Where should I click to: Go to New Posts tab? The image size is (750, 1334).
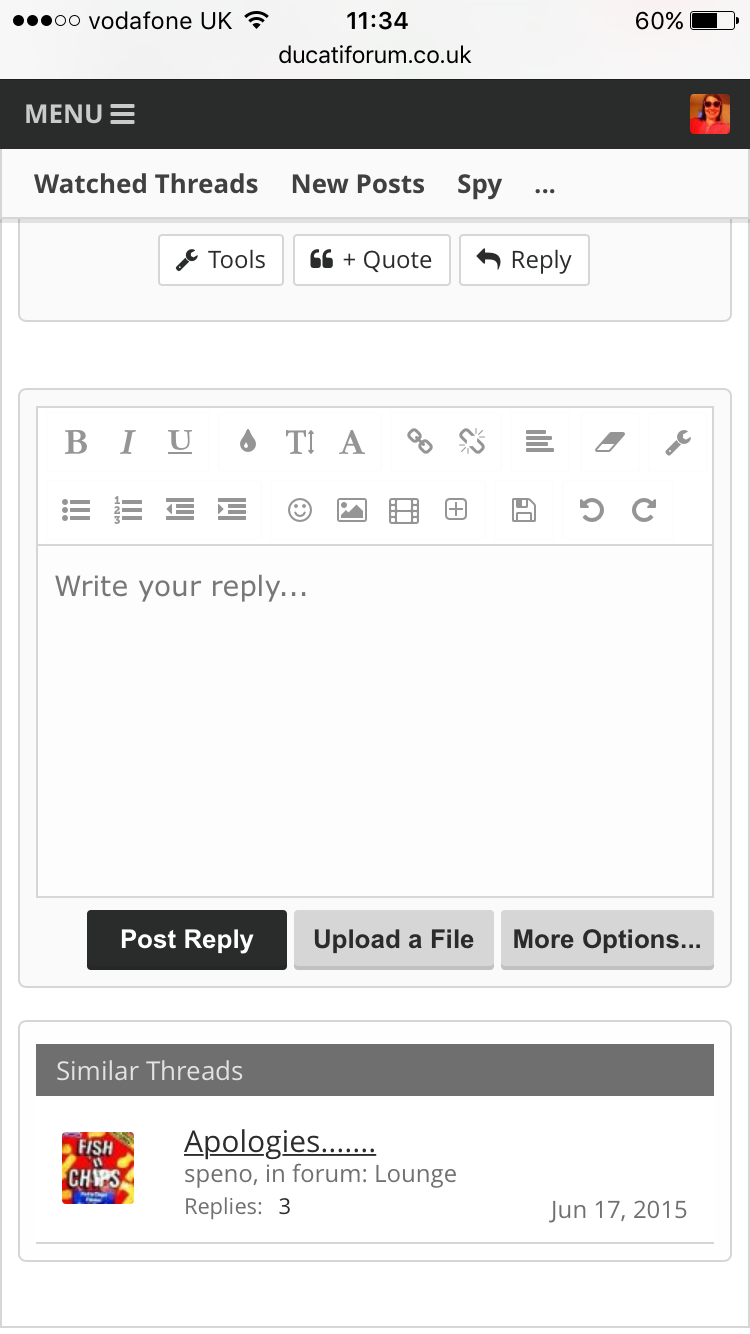358,184
